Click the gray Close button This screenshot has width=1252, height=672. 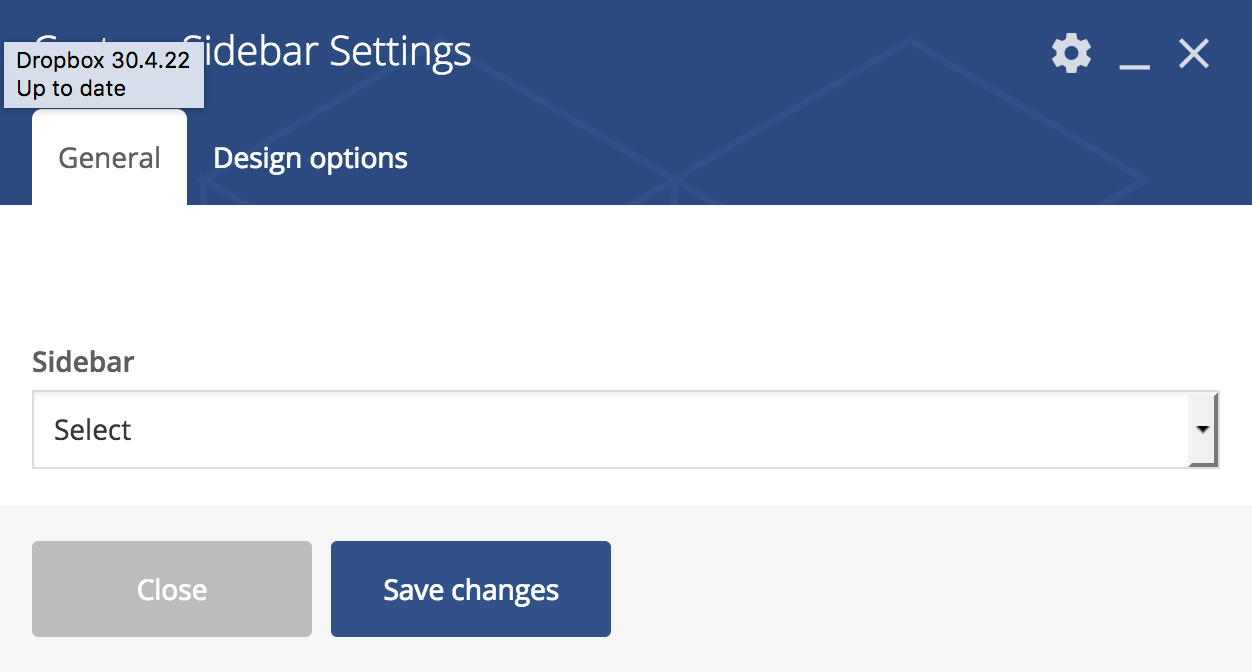pos(172,589)
